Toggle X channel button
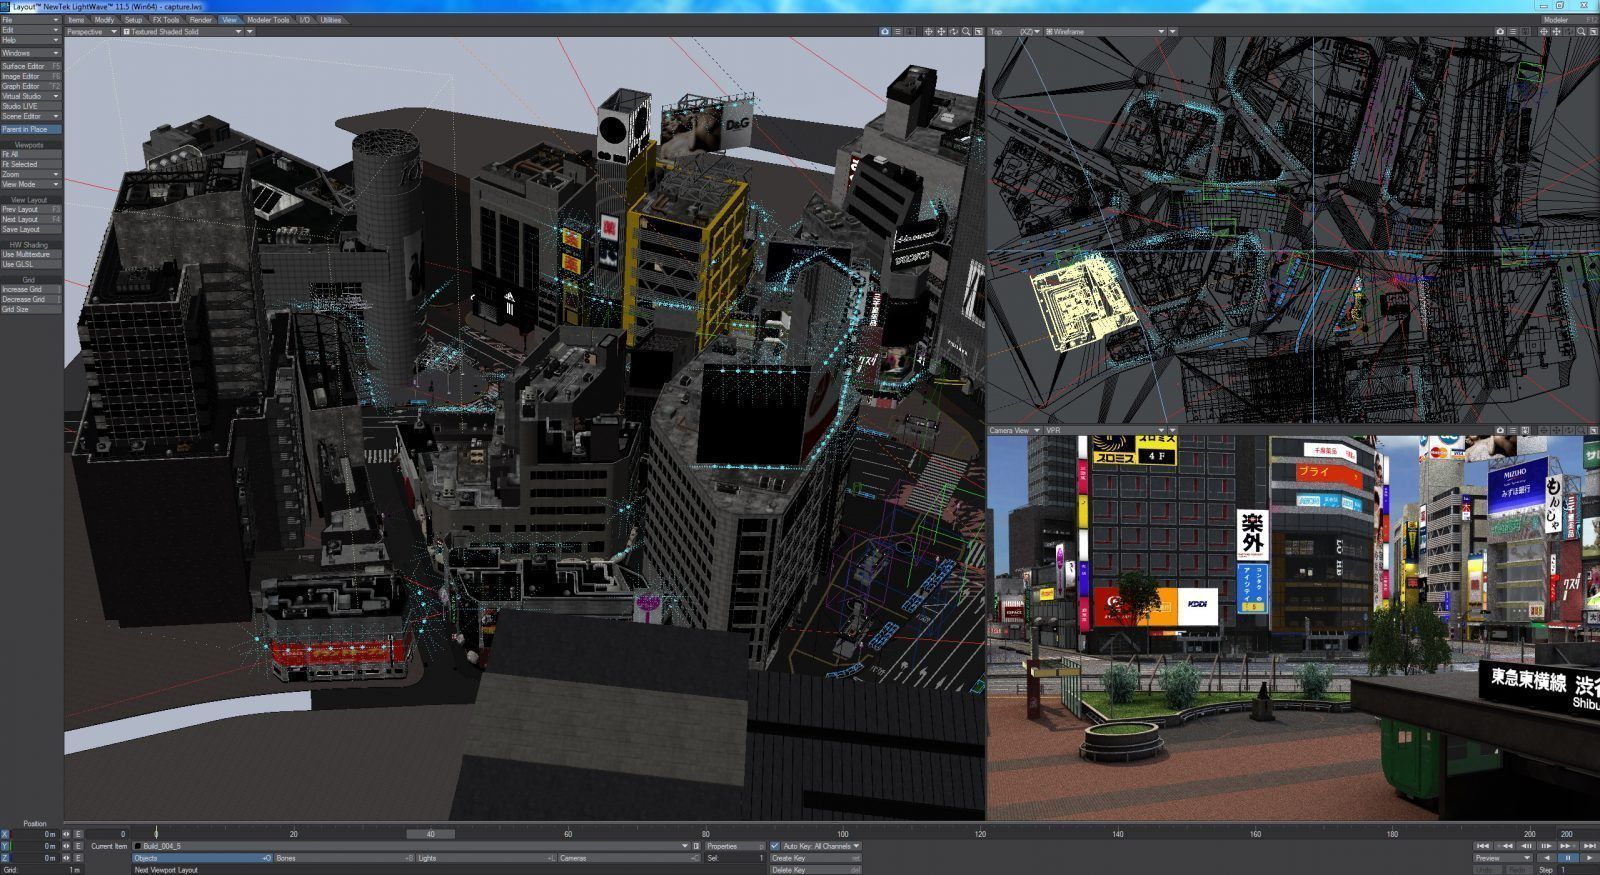The image size is (1600, 875). (5, 834)
